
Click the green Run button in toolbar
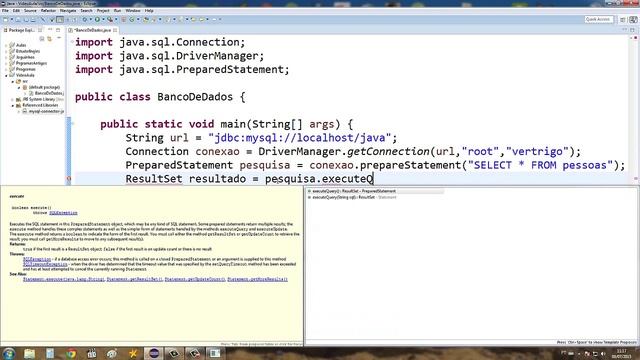pos(97,20)
